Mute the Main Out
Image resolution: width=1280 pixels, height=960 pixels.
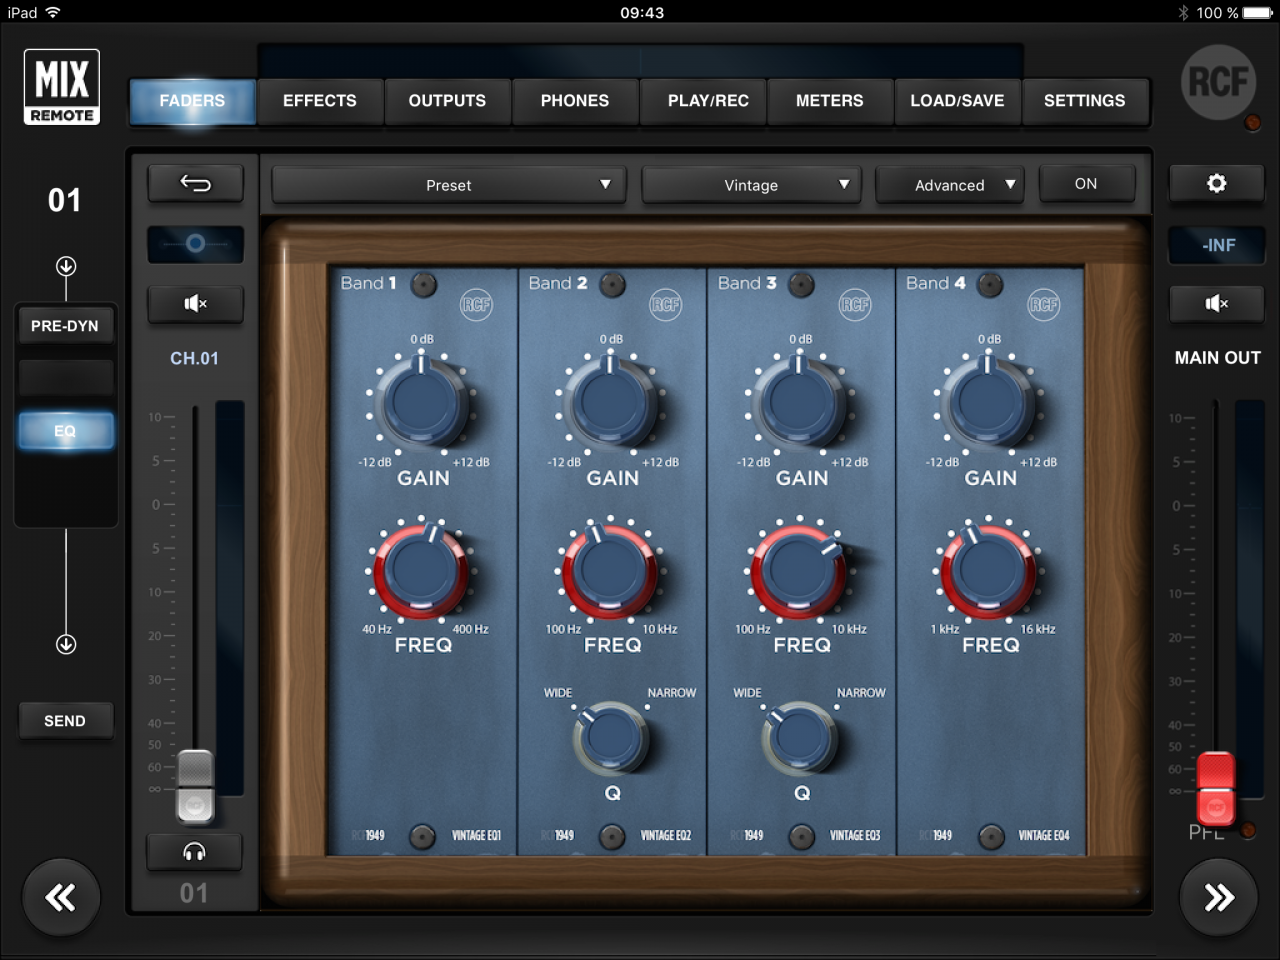click(x=1217, y=304)
